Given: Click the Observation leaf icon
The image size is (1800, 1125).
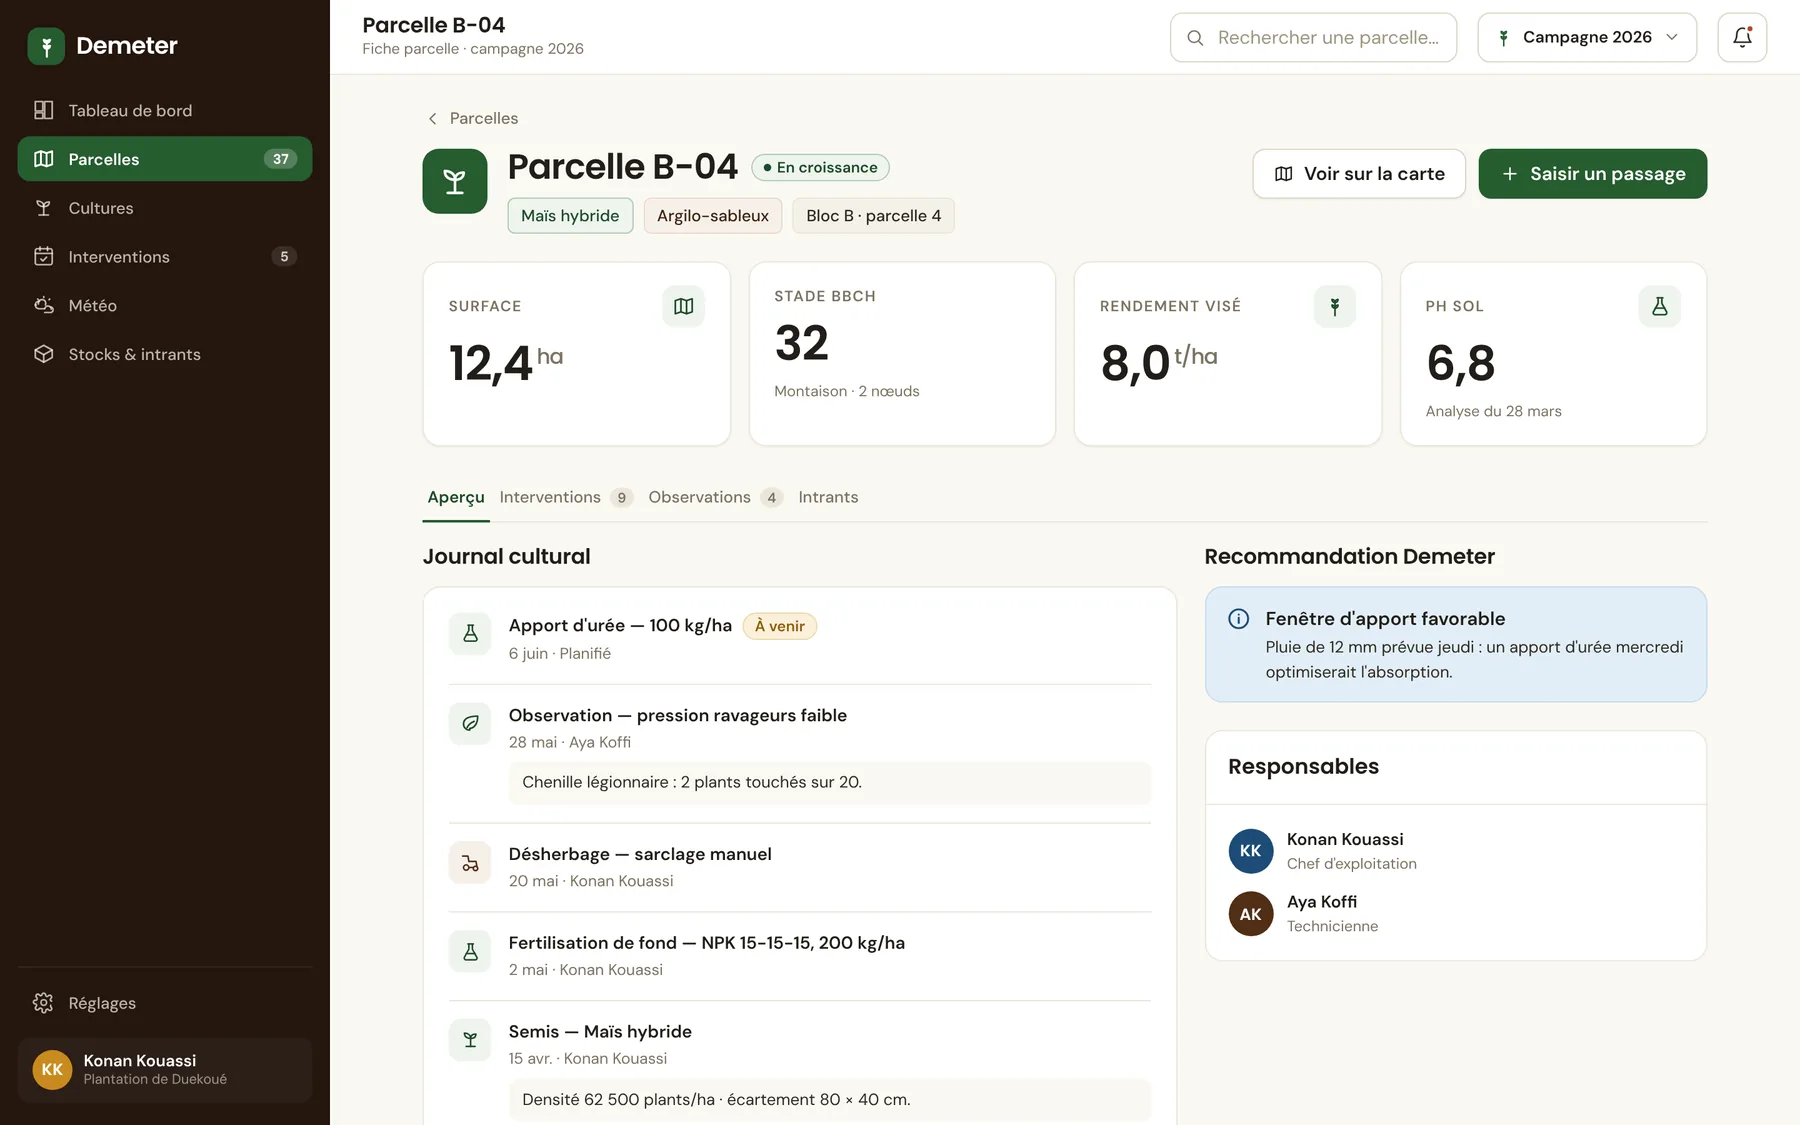Looking at the screenshot, I should point(470,723).
